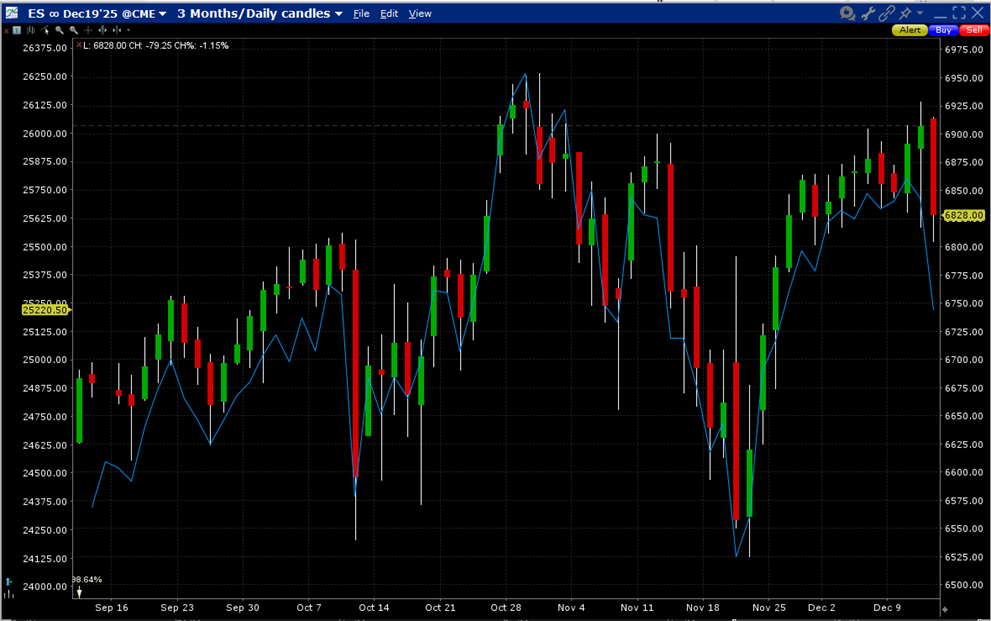Click the red X remove study icon

point(6,30)
